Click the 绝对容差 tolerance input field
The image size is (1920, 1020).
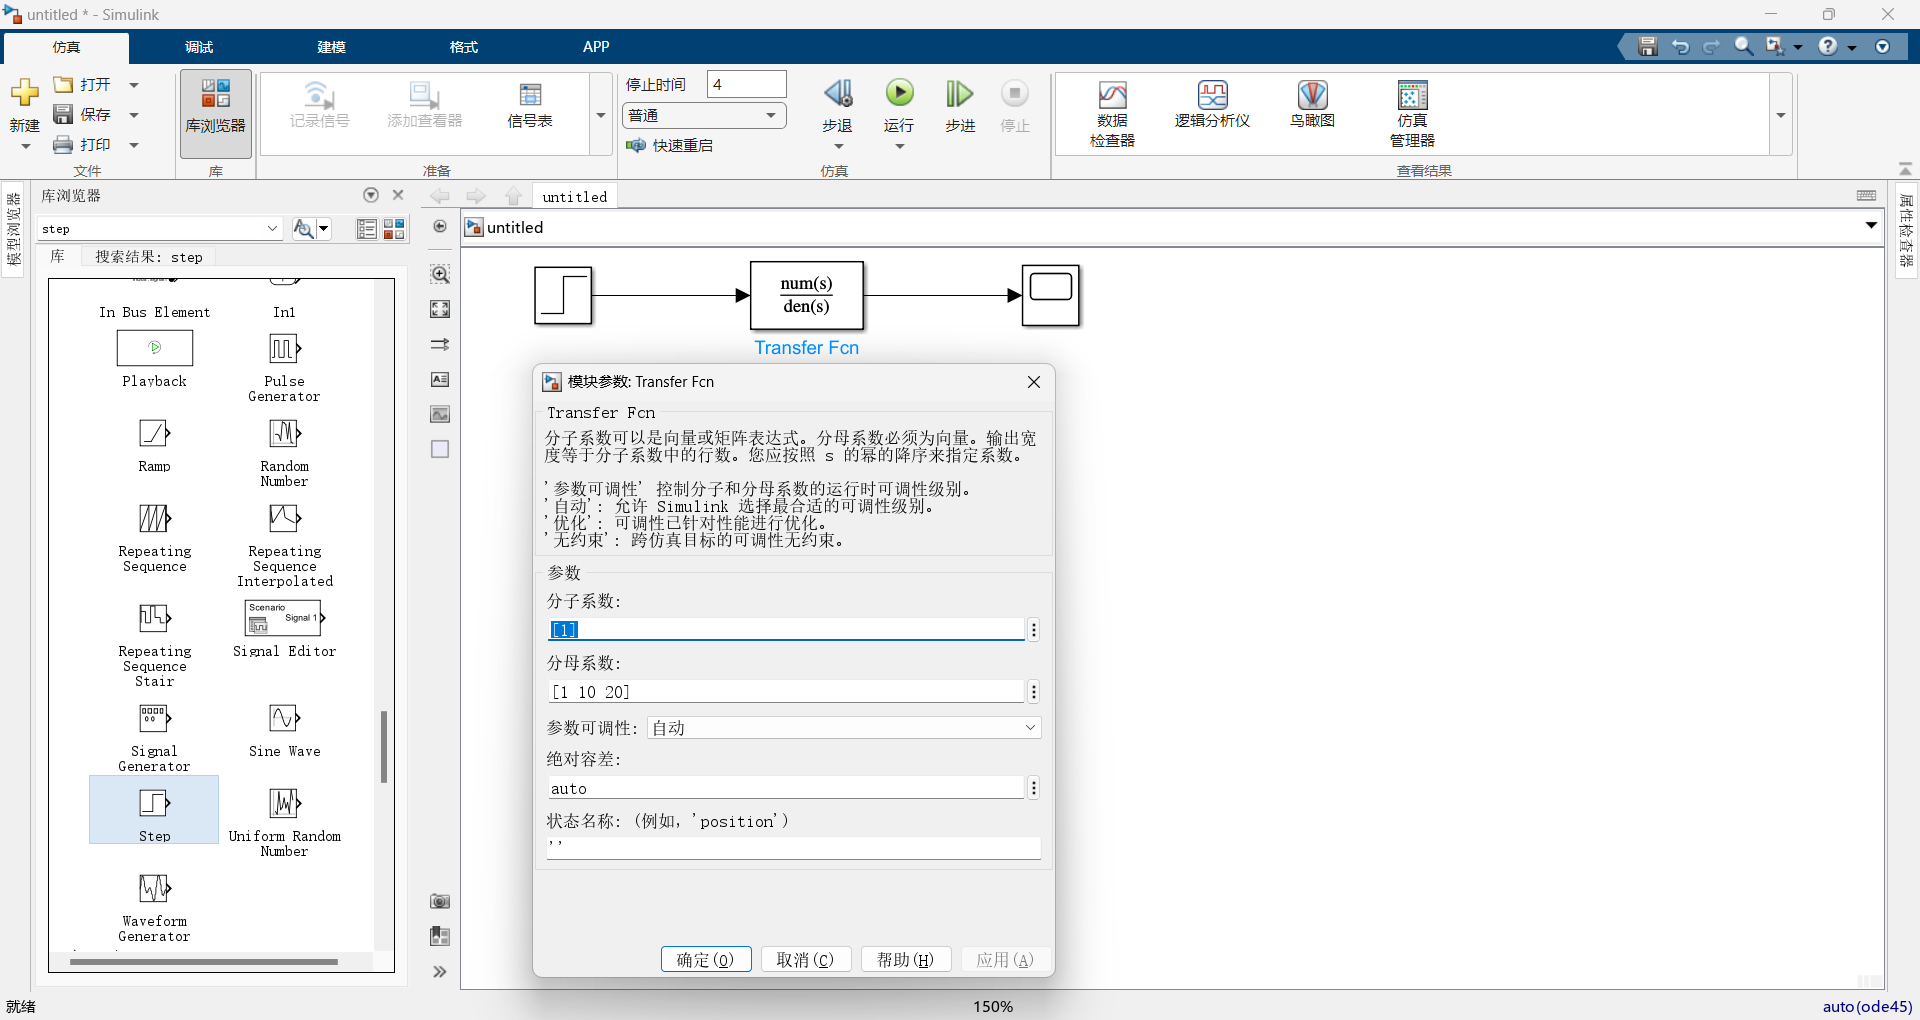coord(786,788)
